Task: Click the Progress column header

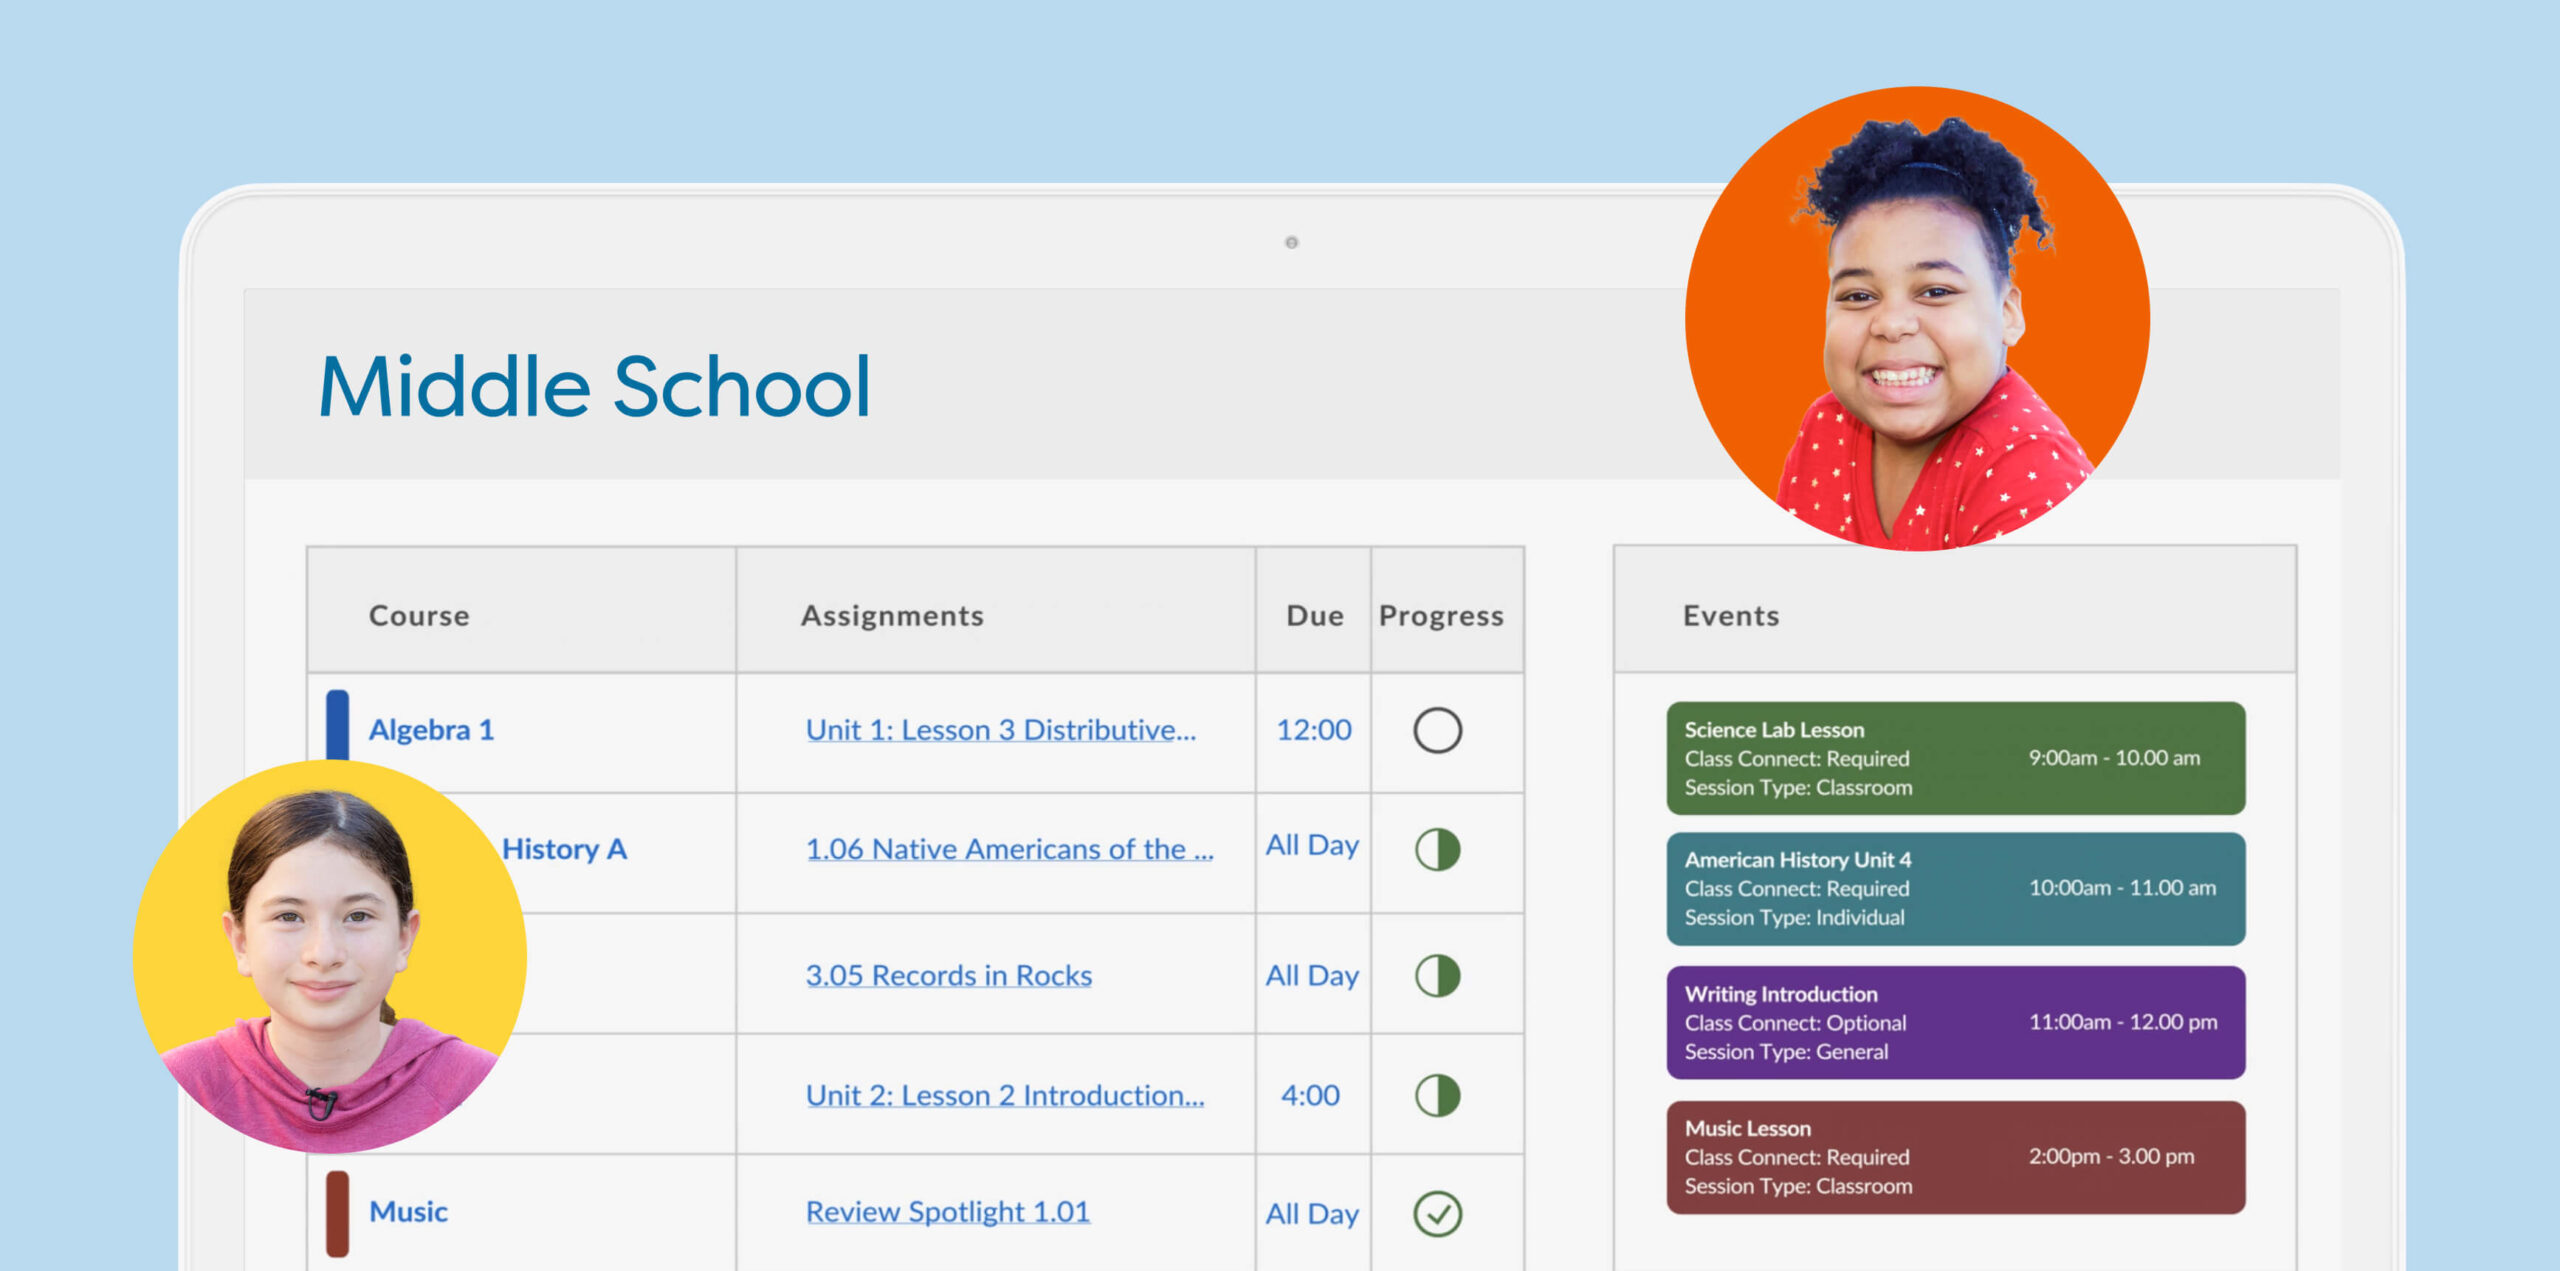Action: (x=1441, y=615)
